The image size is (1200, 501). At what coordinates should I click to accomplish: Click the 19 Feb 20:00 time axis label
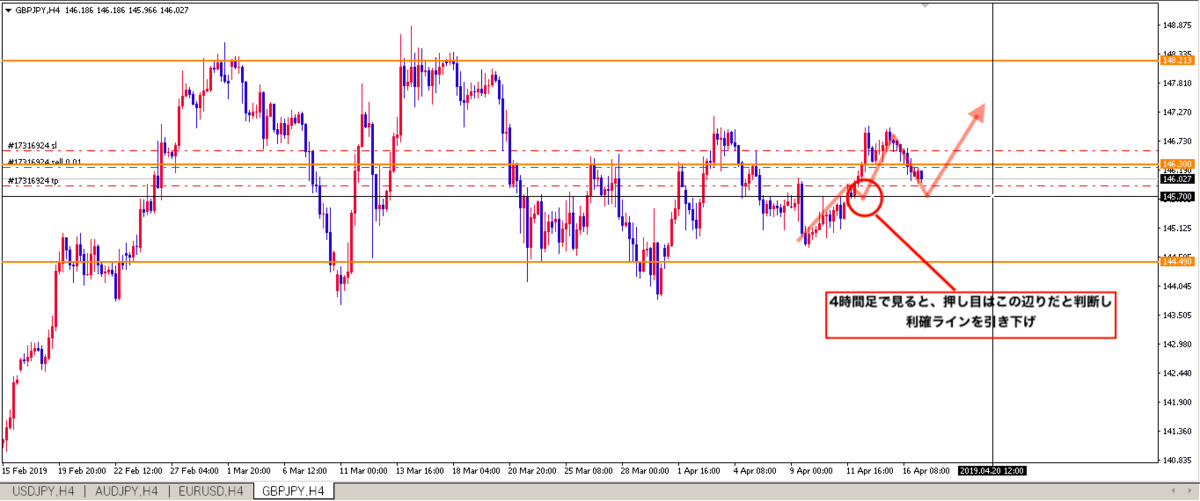pos(81,470)
